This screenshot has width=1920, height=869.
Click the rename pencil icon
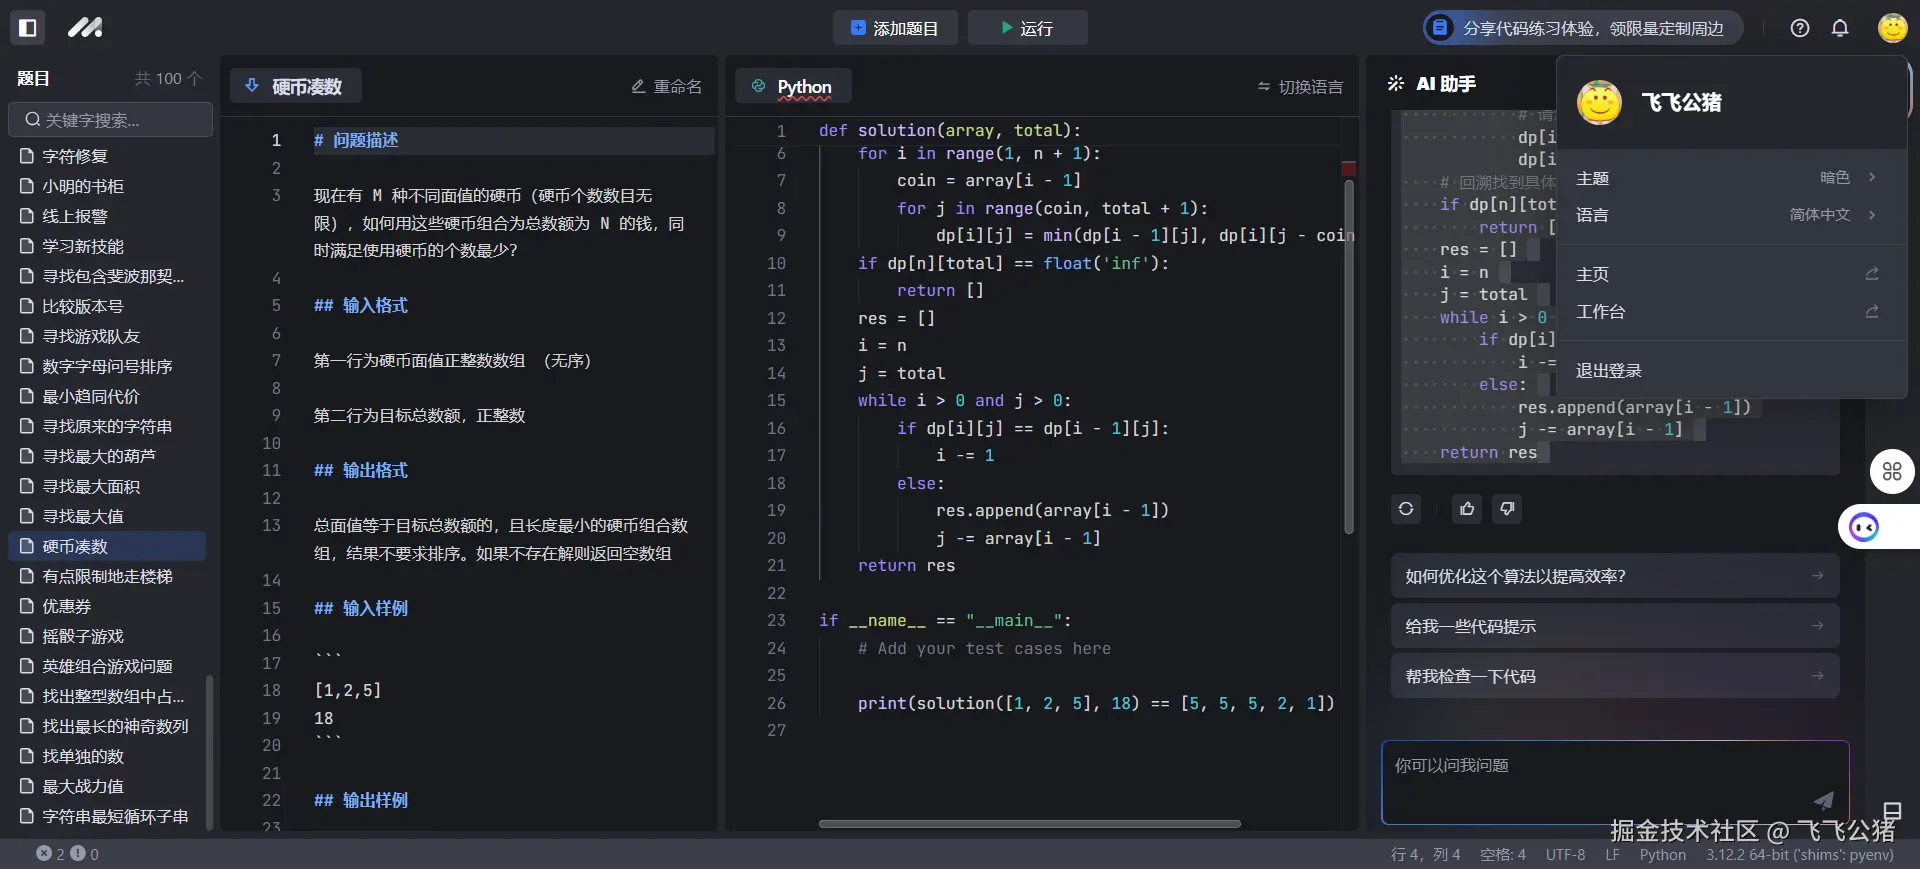(638, 87)
